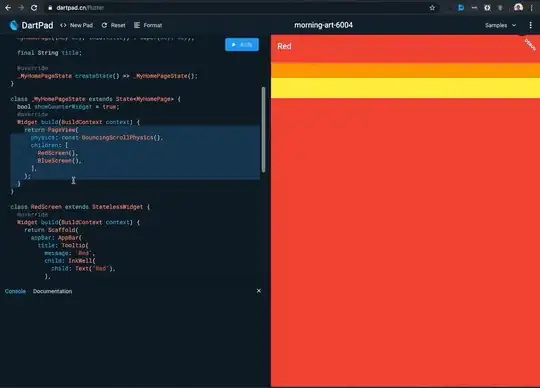Click the orange stripe in preview

click(x=405, y=70)
